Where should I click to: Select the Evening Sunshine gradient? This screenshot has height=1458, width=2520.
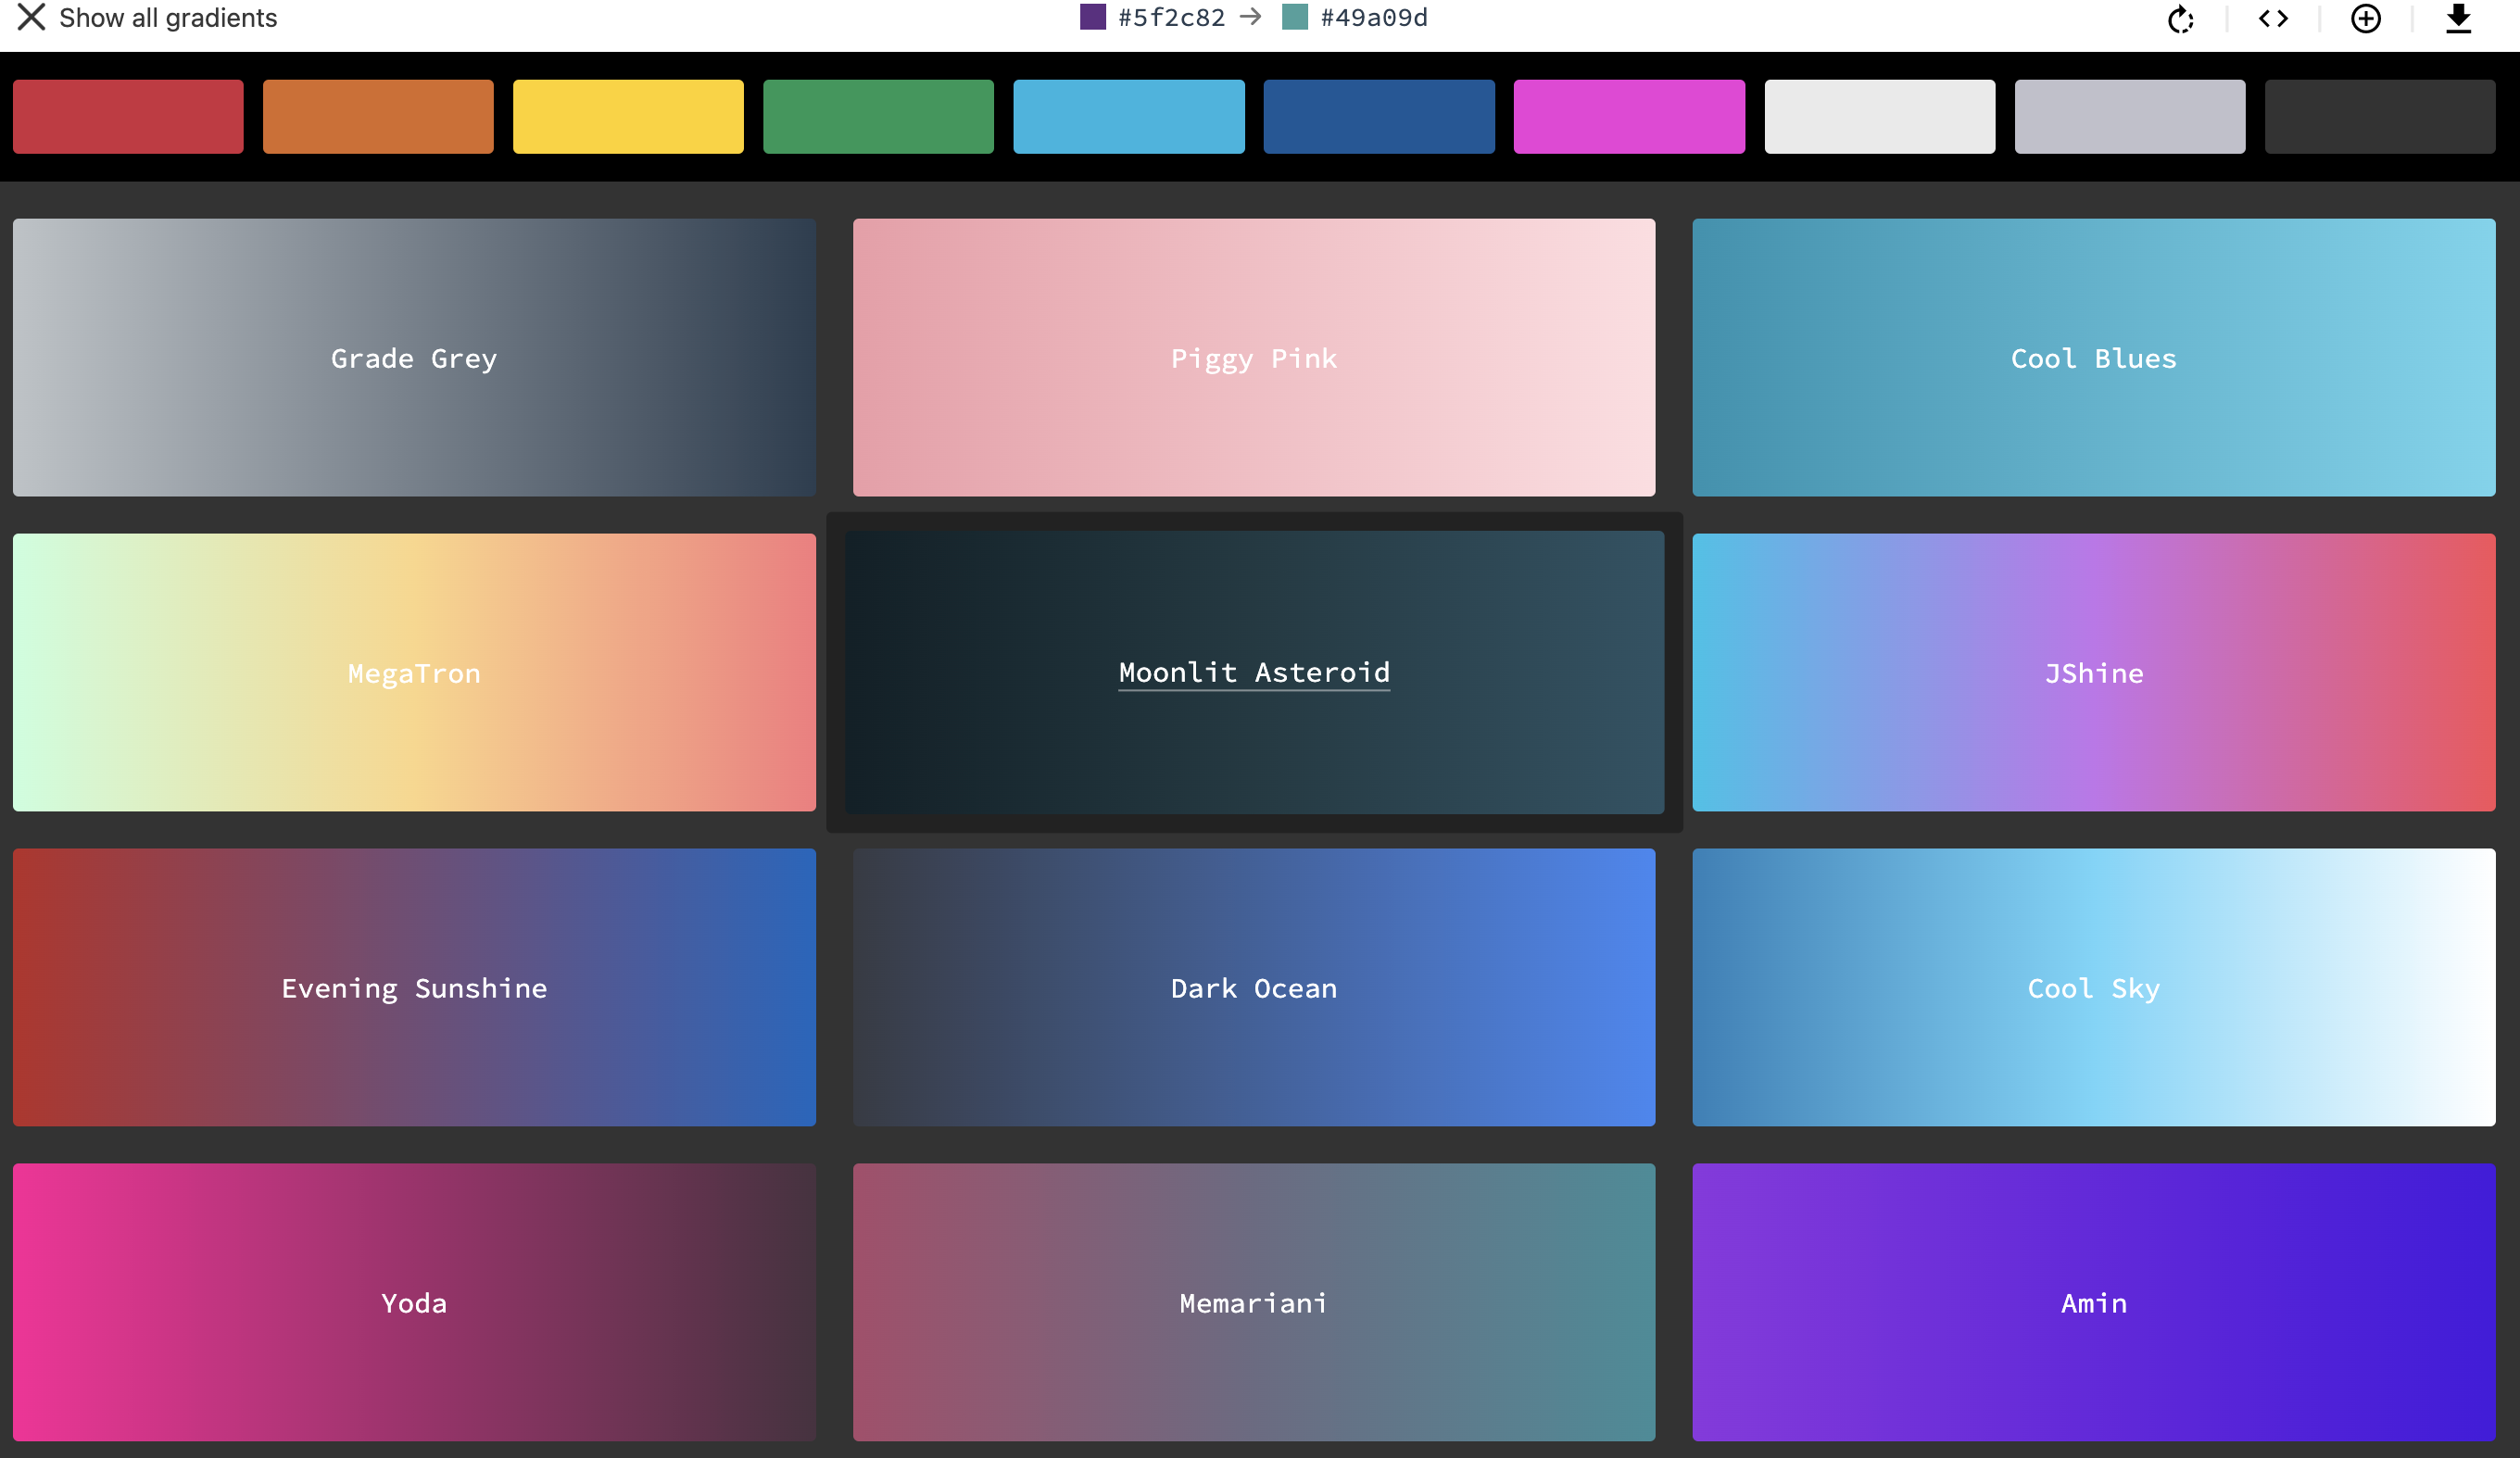tap(414, 987)
